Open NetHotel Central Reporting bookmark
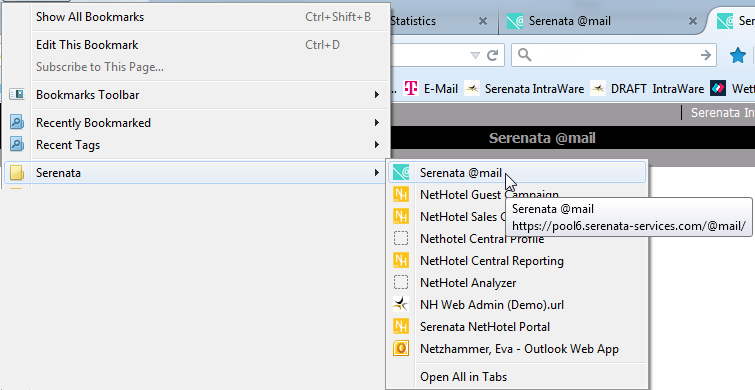The height and width of the screenshot is (390, 755). pyautogui.click(x=517, y=261)
